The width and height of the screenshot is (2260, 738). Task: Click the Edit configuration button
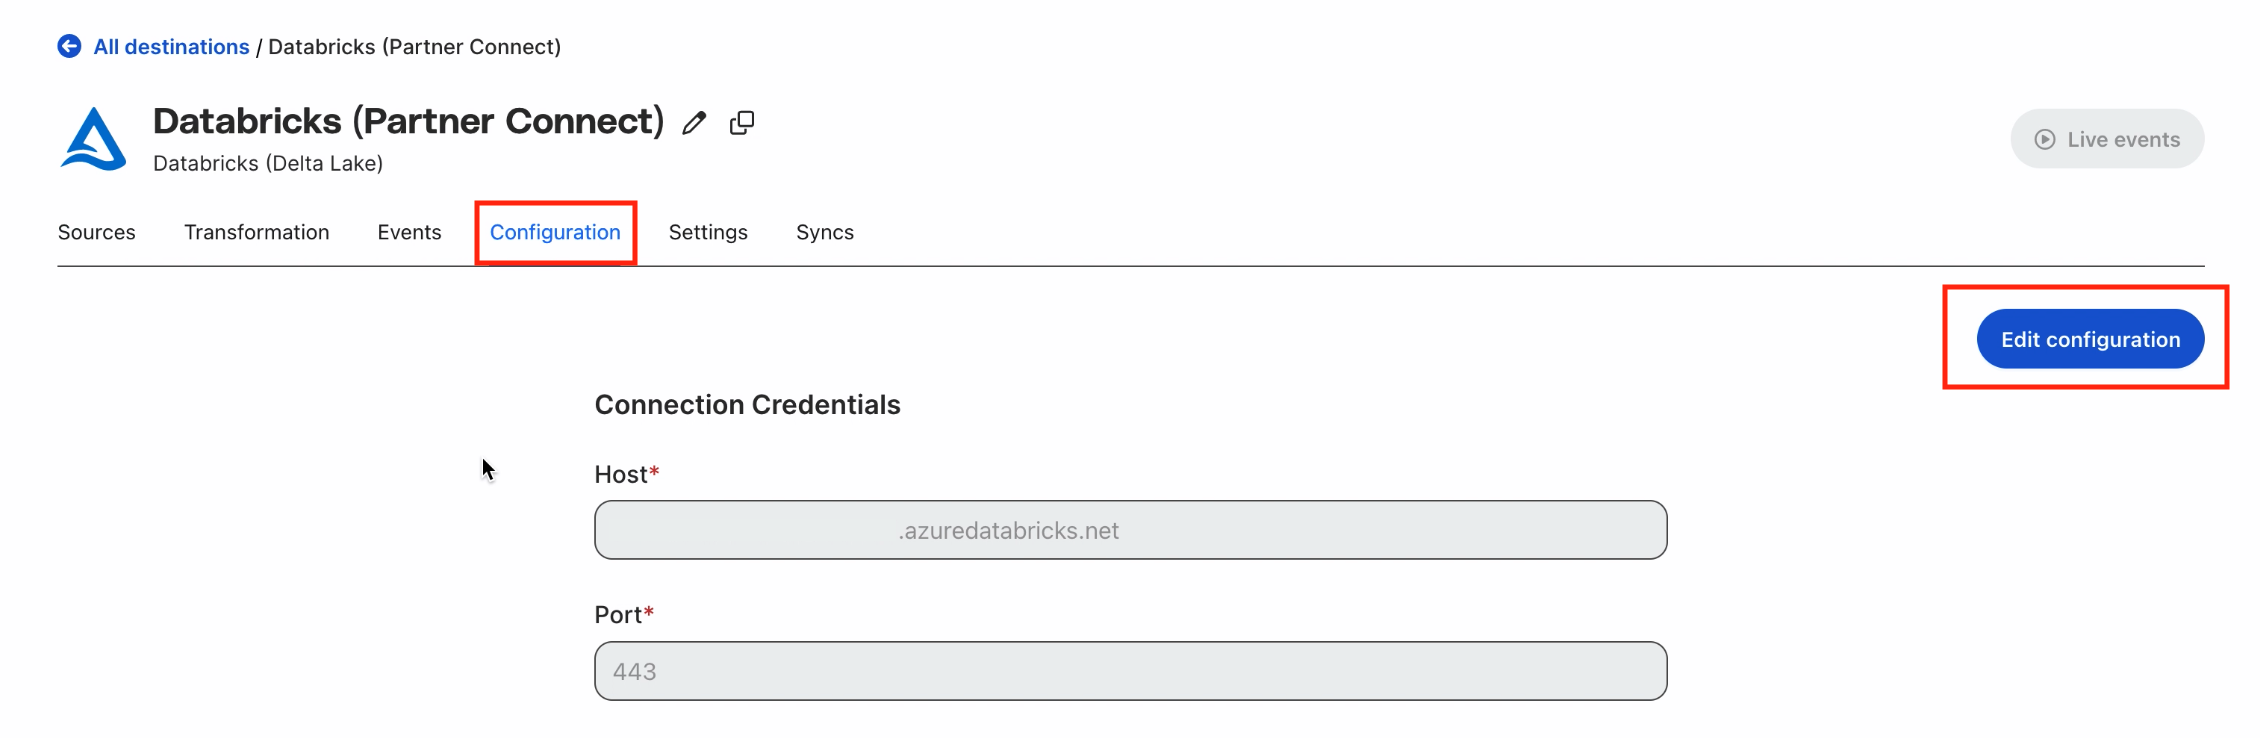pos(2090,339)
